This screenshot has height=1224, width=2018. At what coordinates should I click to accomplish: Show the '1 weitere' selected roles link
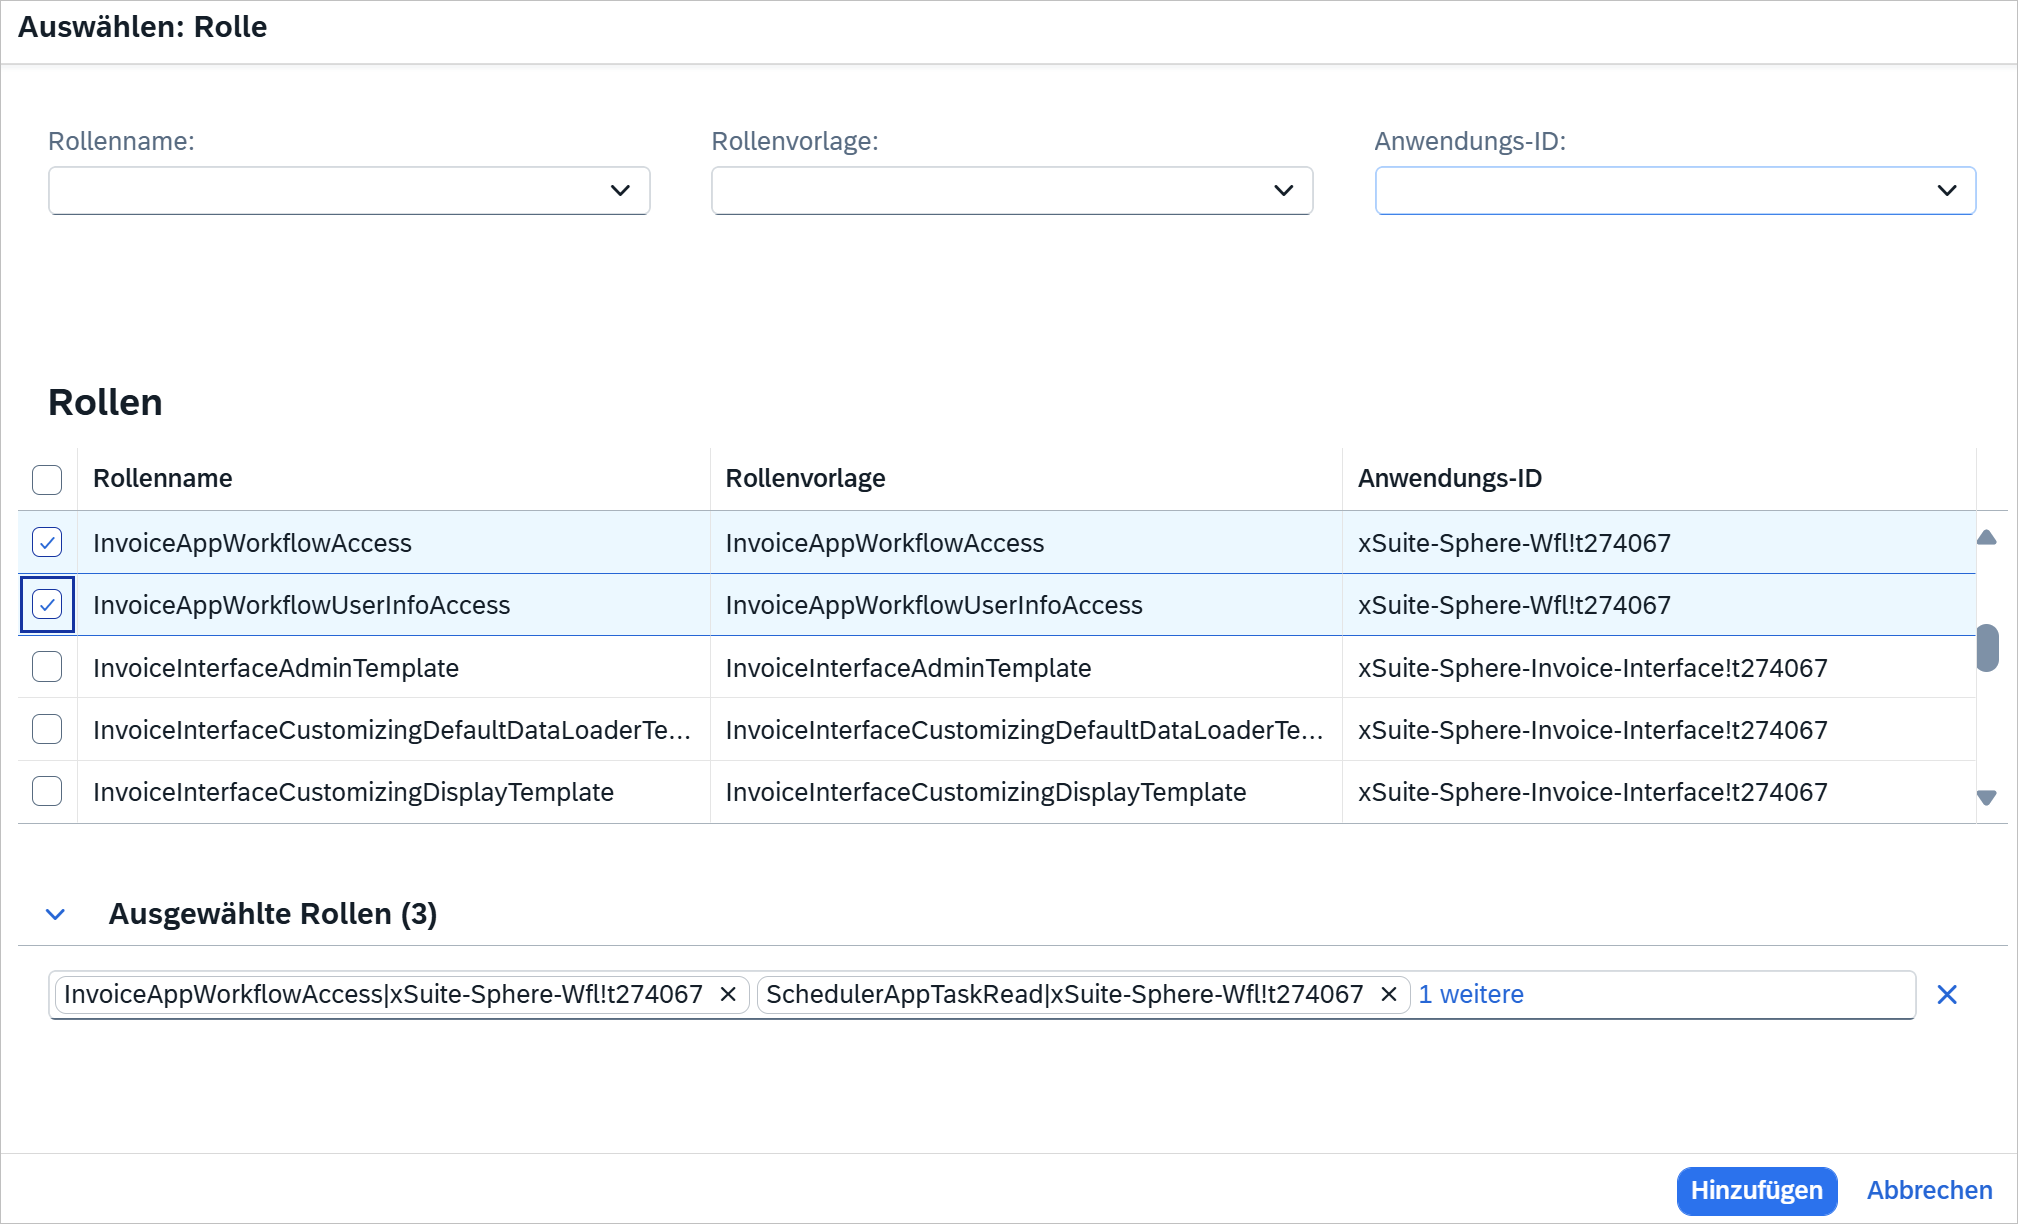[x=1470, y=994]
